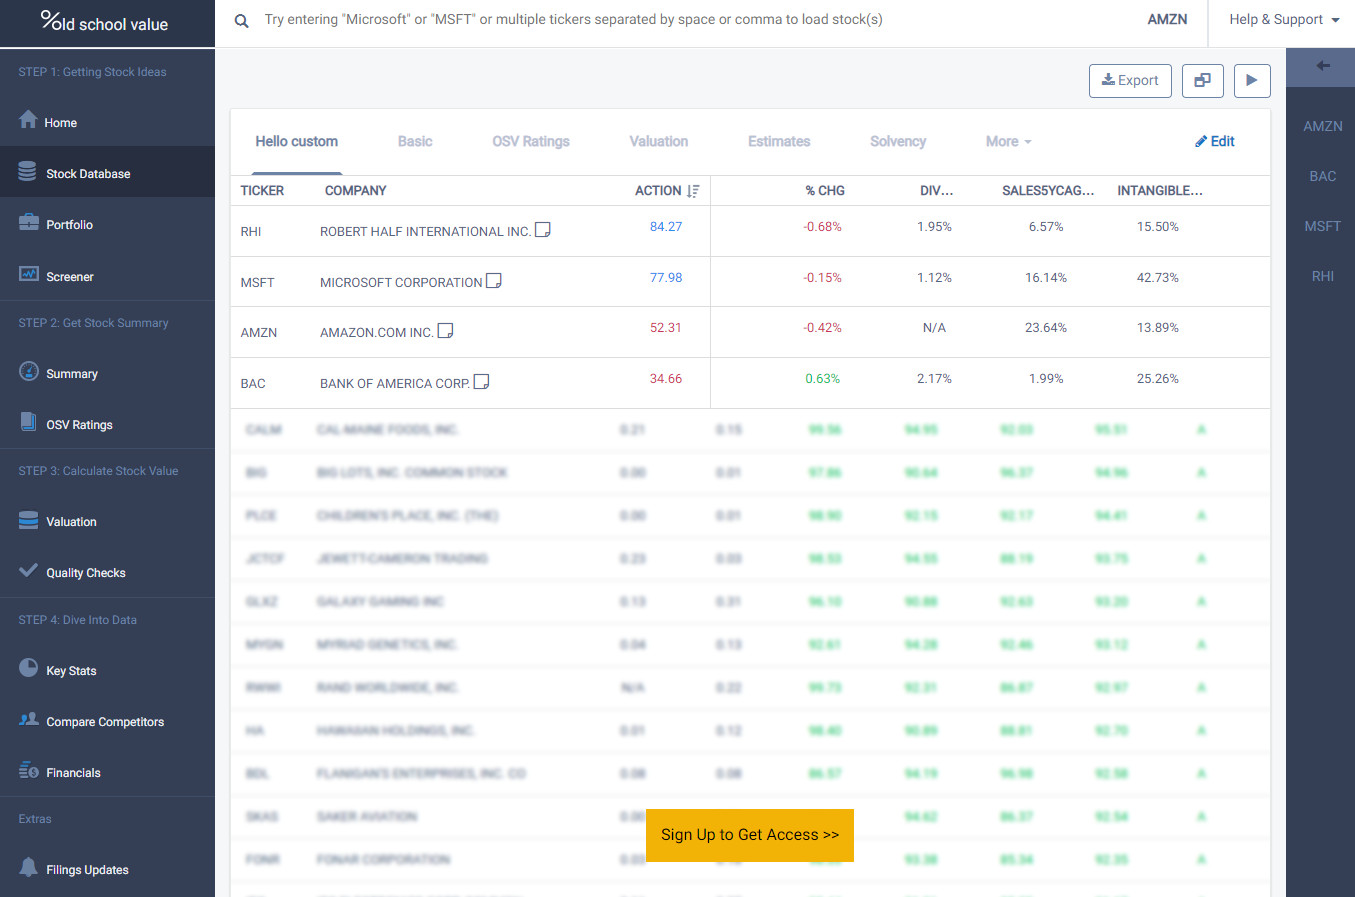Open Filings Updates in sidebar

[x=107, y=869]
